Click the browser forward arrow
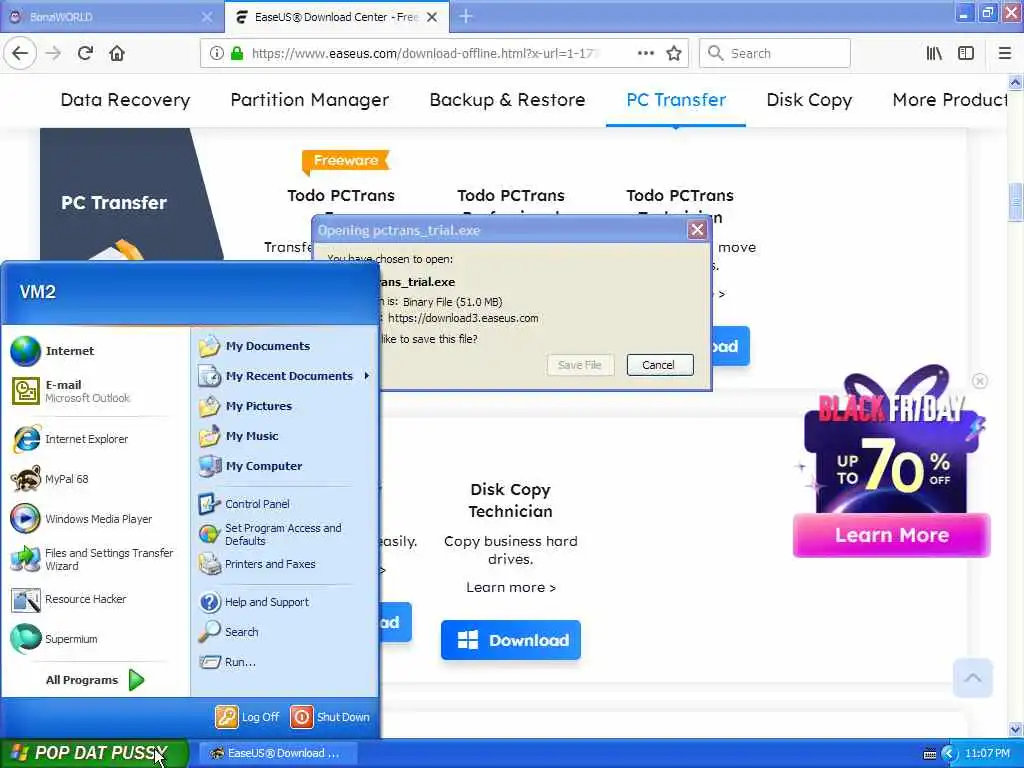This screenshot has width=1024, height=768. [x=54, y=54]
